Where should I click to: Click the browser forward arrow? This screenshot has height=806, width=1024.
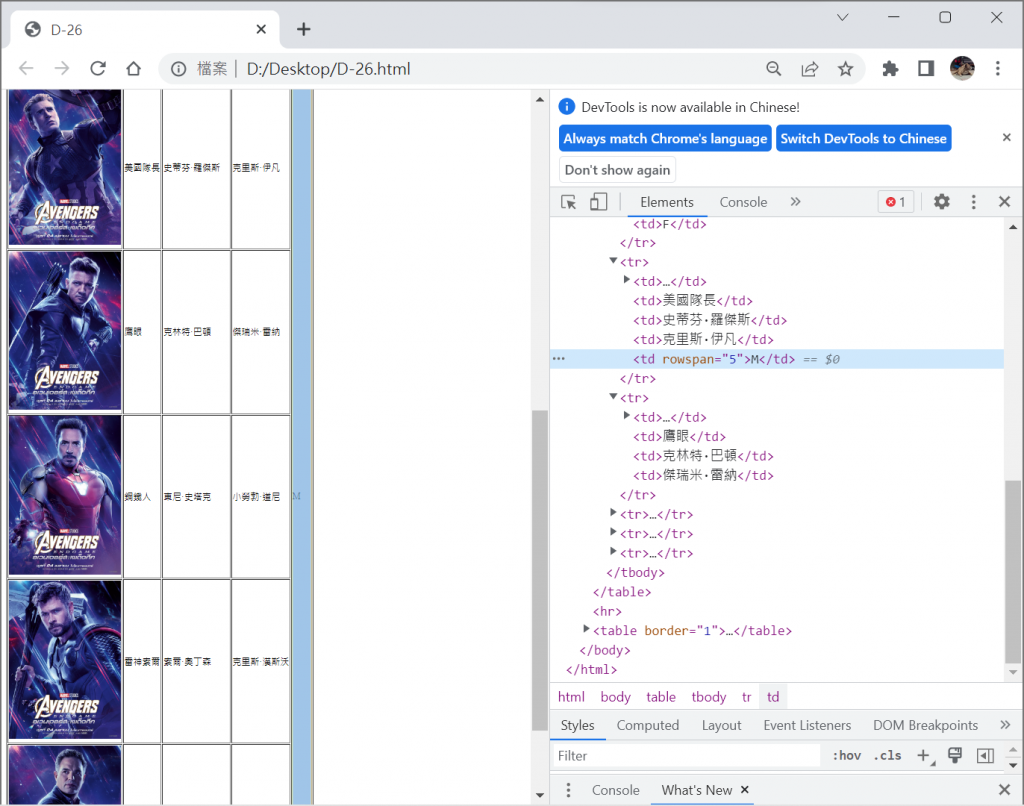click(x=62, y=68)
